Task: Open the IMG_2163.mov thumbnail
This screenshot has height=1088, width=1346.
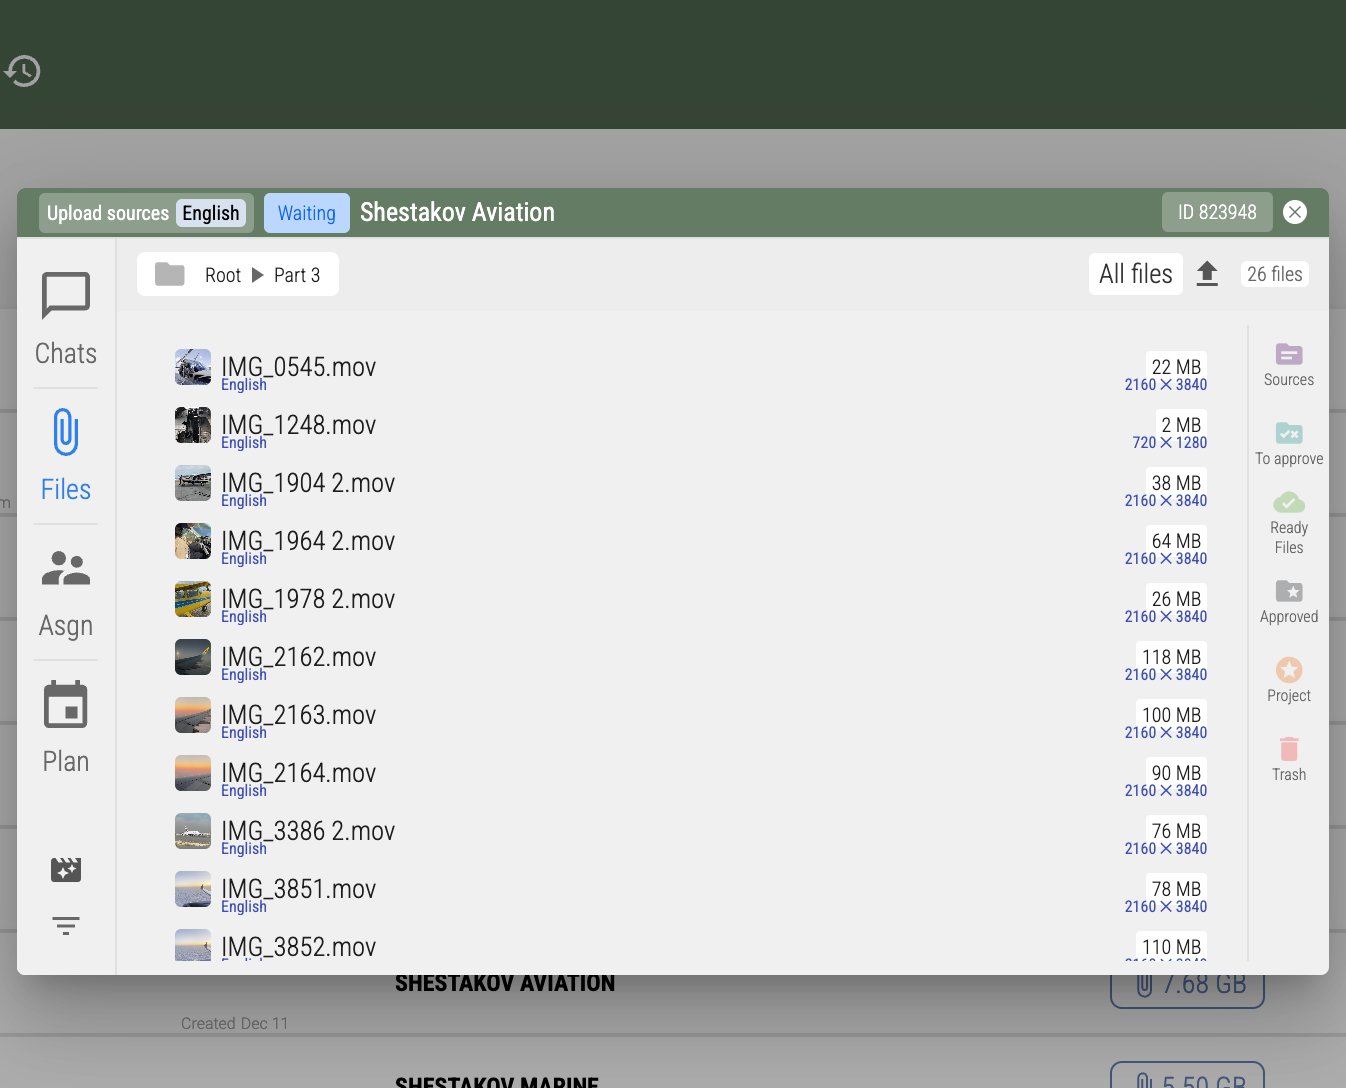Action: point(193,715)
